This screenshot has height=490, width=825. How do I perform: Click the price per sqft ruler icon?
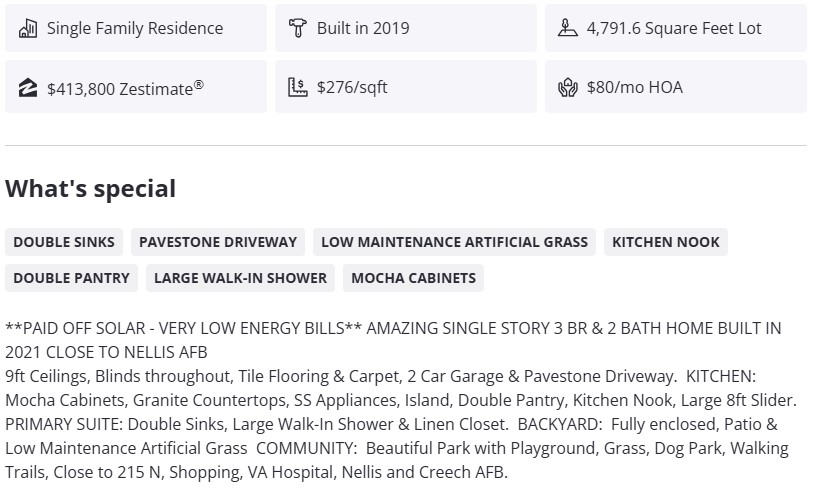coord(297,87)
